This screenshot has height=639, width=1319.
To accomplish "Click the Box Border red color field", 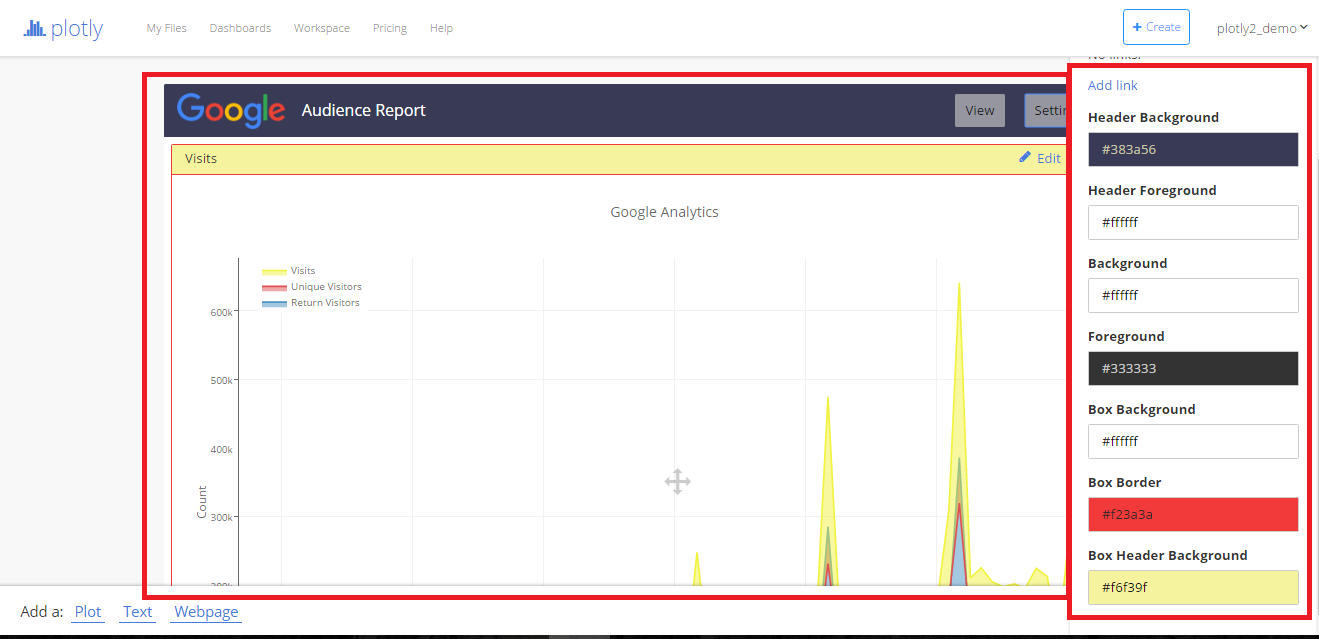I will coord(1193,514).
